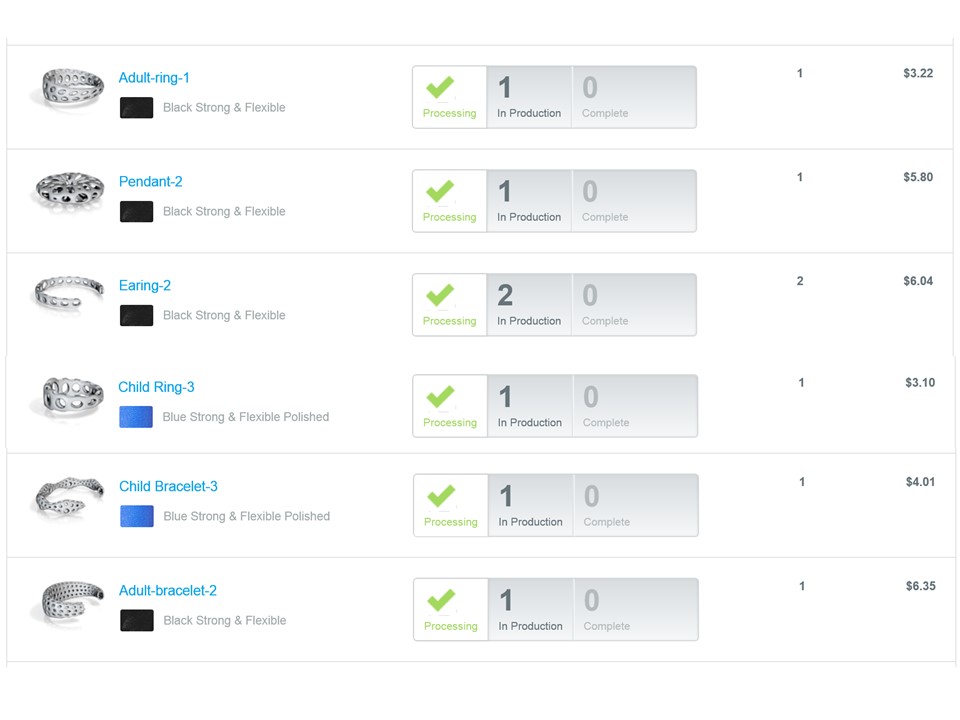This screenshot has height=720, width=960.
Task: Select the Child Ring-3 link
Action: 156,387
